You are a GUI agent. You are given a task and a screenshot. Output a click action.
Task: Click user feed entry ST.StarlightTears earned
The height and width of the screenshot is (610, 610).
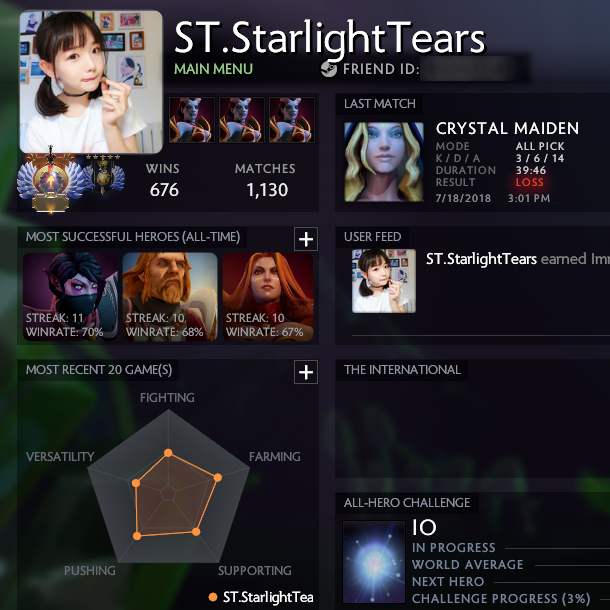(x=518, y=259)
